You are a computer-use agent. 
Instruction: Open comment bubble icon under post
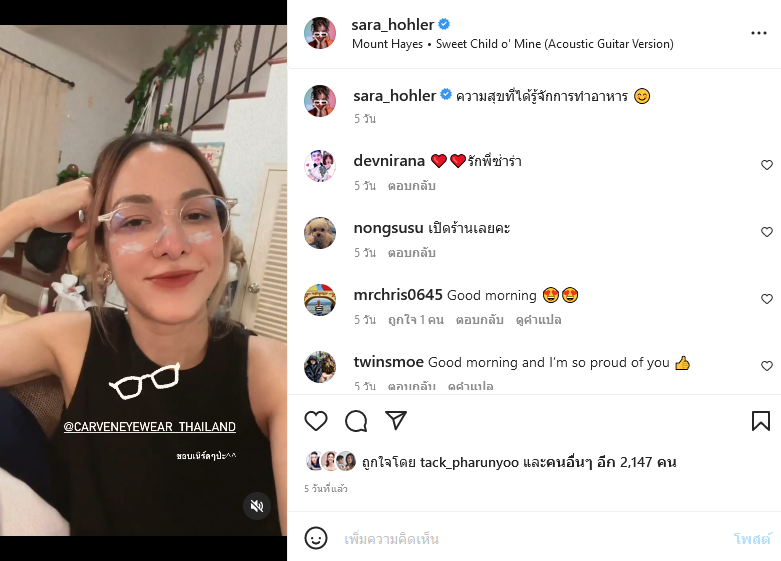pos(356,421)
